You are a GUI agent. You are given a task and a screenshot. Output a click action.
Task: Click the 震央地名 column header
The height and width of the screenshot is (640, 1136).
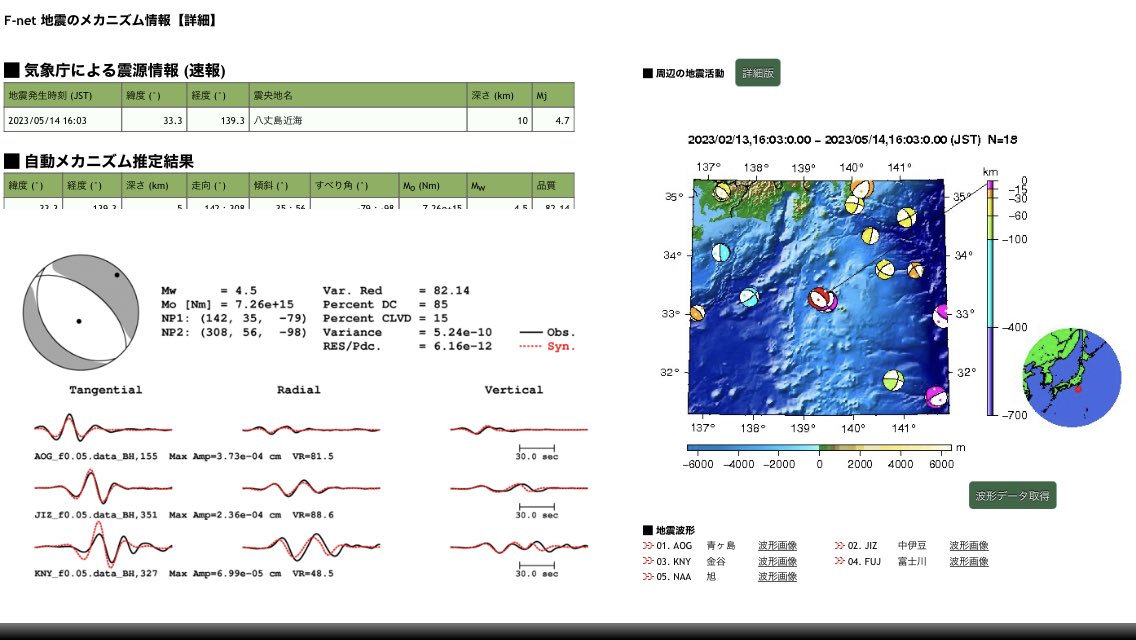[358, 95]
